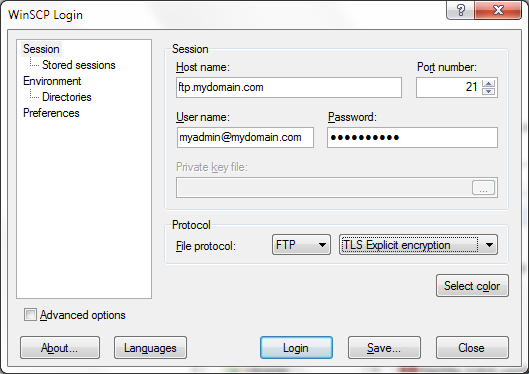
Task: Select the Session tree item
Action: (x=41, y=49)
